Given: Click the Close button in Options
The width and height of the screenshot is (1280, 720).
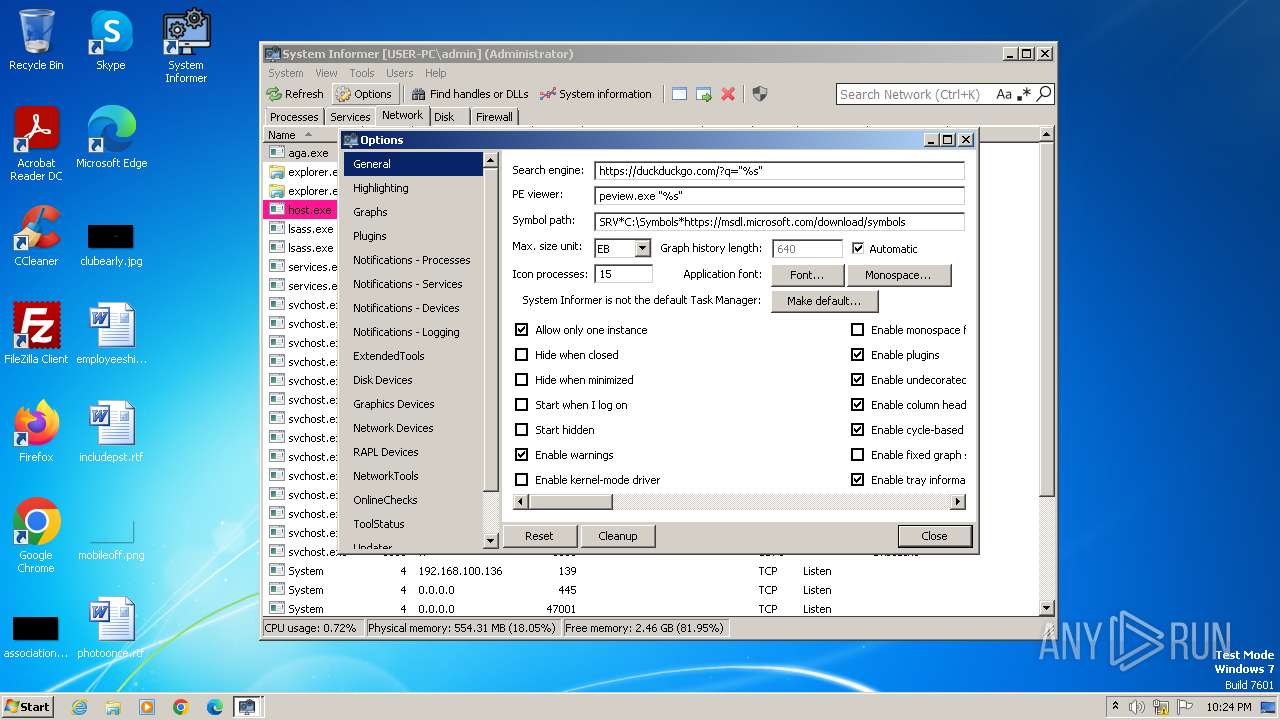Looking at the screenshot, I should coord(934,536).
